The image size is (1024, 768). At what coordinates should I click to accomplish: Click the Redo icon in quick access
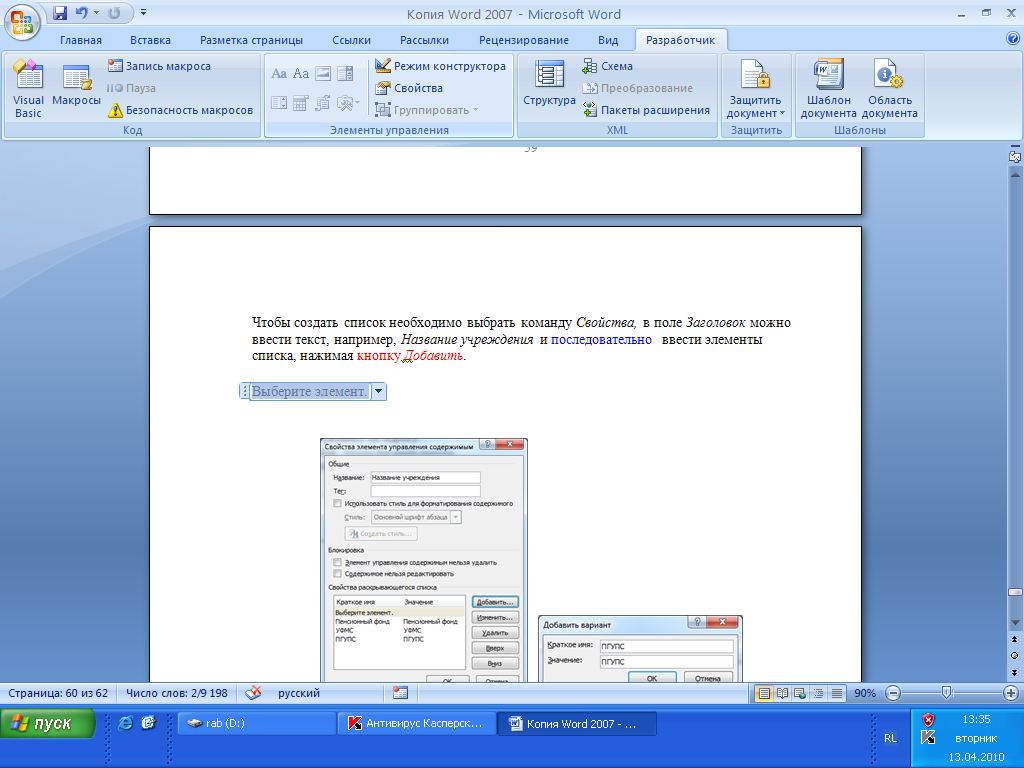(x=114, y=12)
